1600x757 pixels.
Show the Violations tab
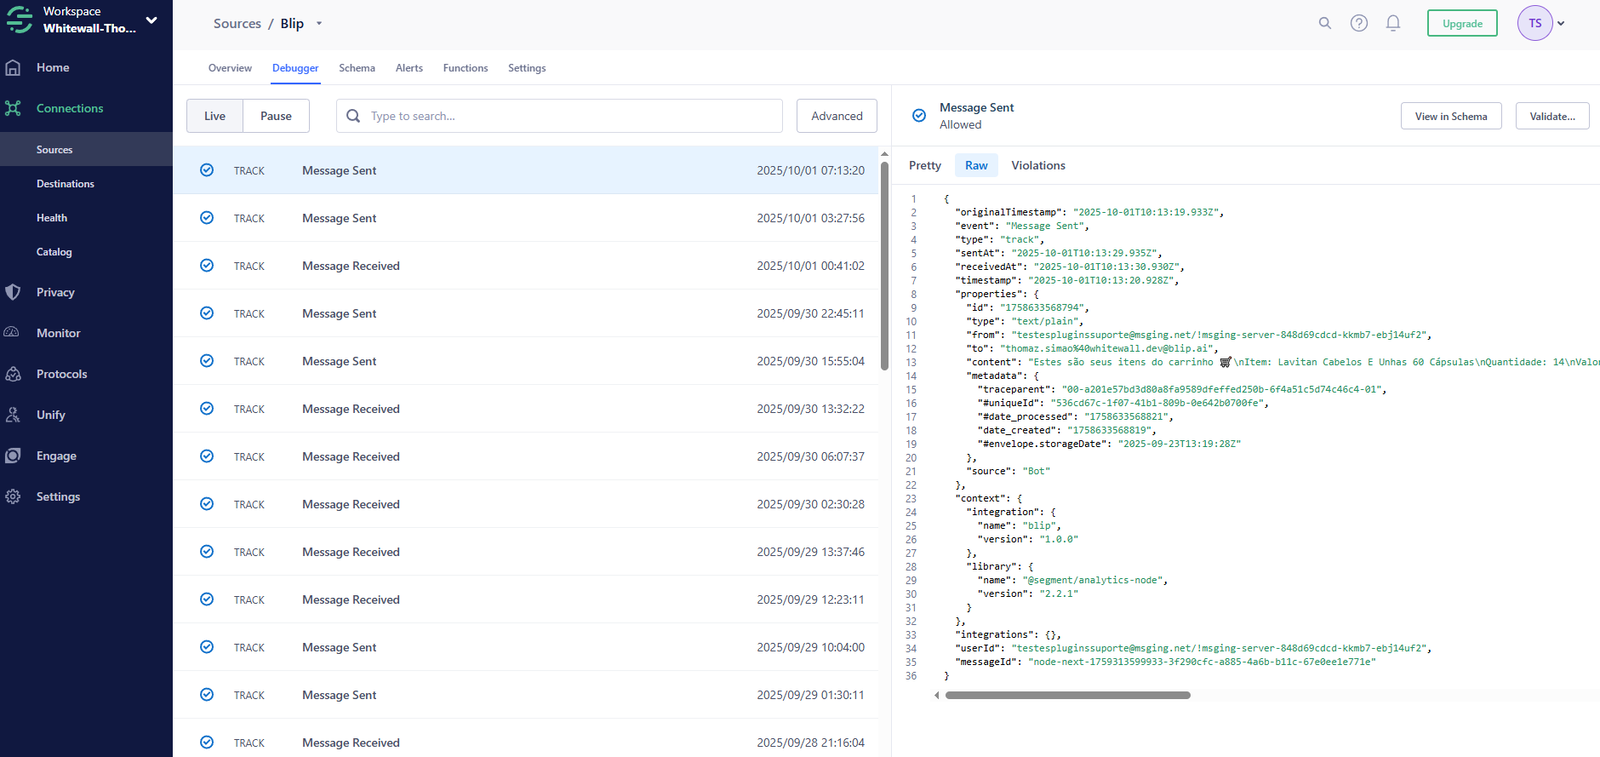(1038, 166)
